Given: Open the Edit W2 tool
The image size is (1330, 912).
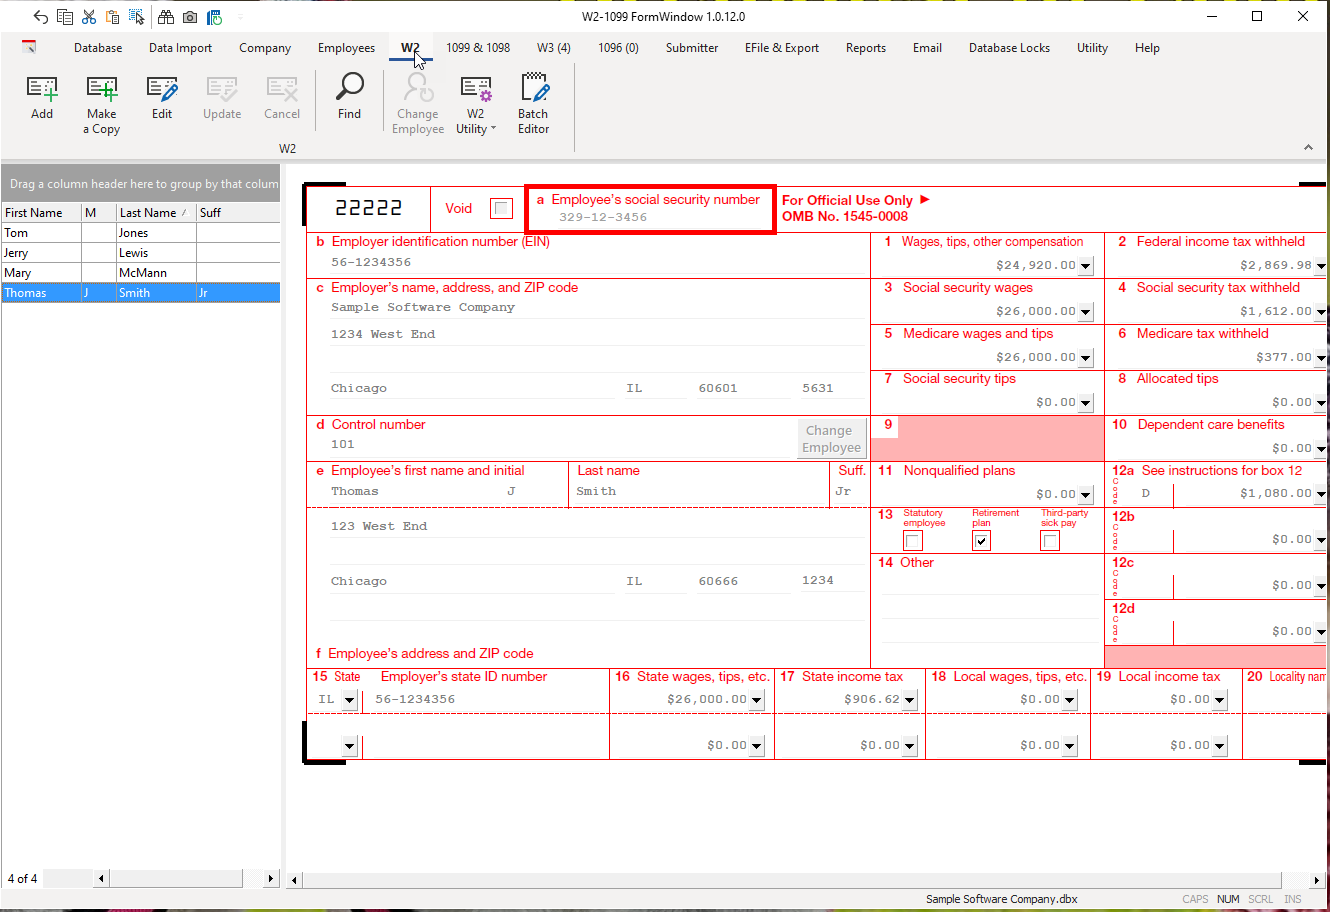Looking at the screenshot, I should tap(162, 98).
